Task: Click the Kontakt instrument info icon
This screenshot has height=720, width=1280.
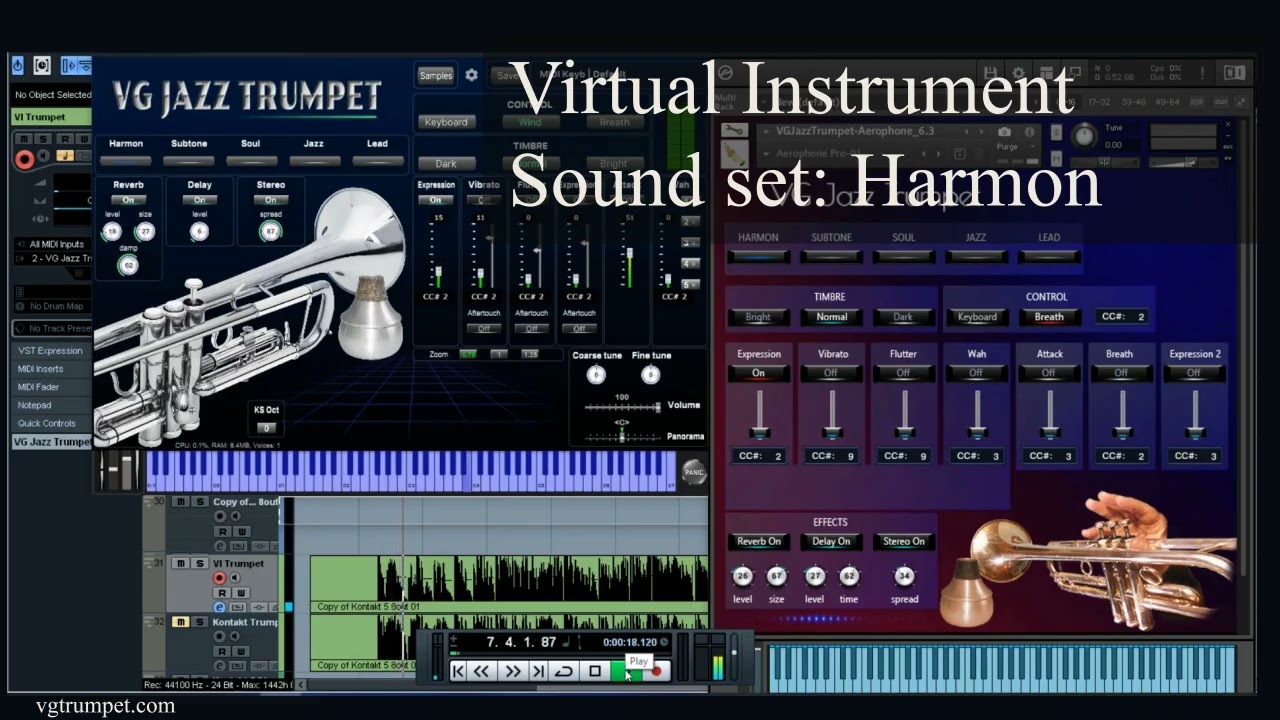Action: pos(1028,131)
